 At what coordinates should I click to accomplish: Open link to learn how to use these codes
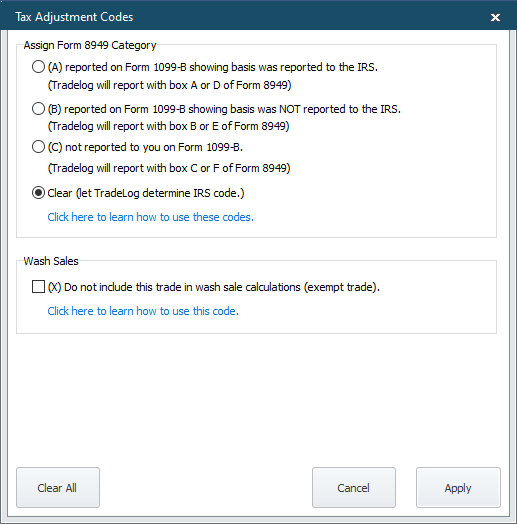(x=150, y=217)
